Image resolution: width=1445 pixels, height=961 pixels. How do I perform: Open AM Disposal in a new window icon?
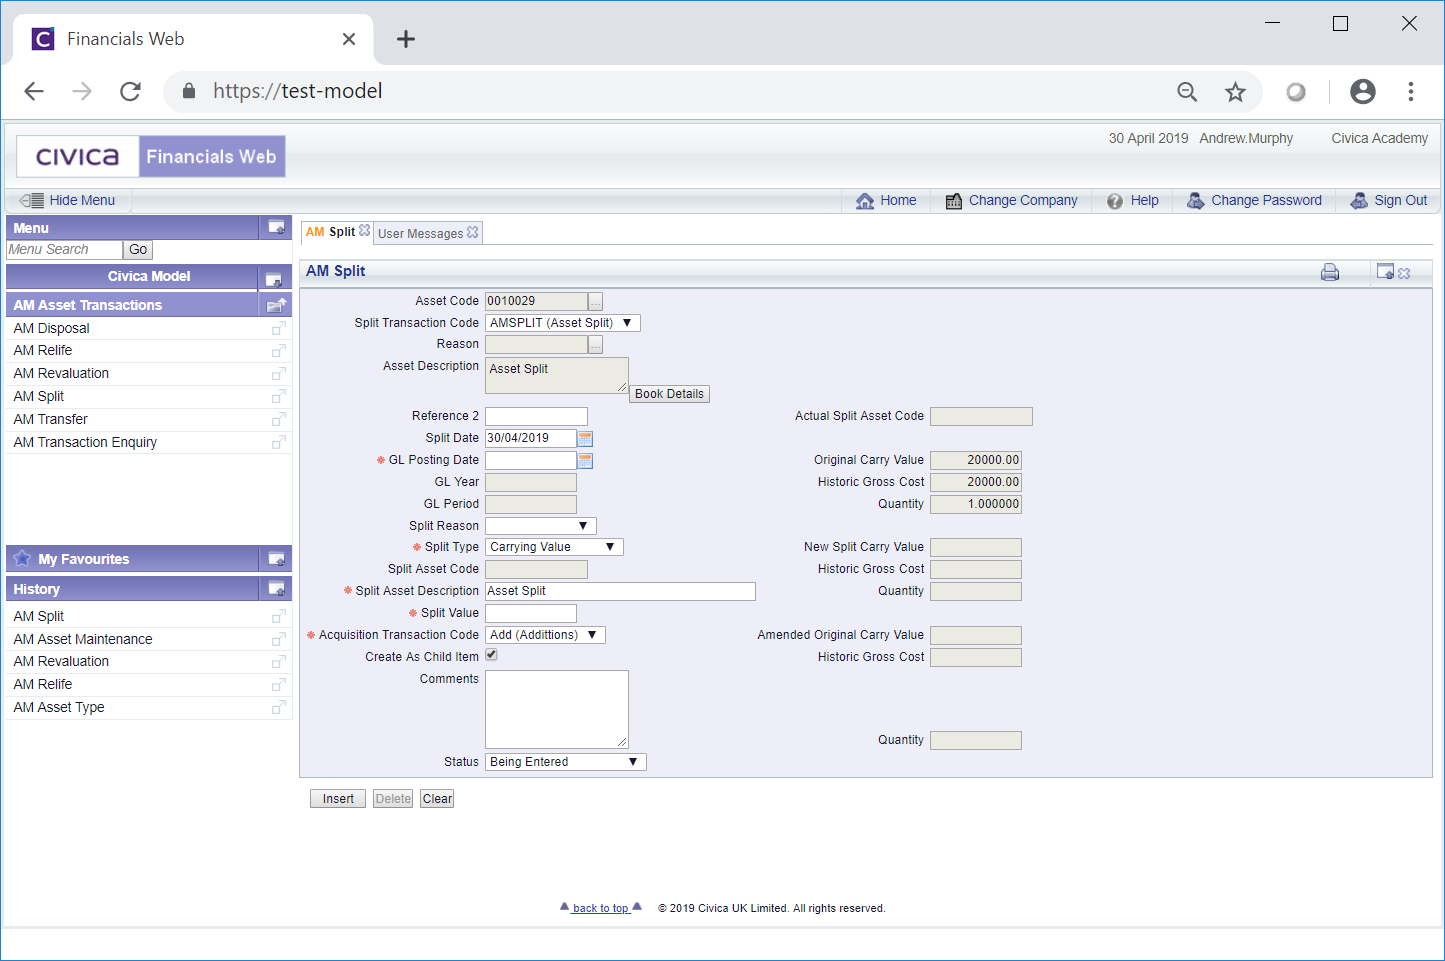(x=279, y=328)
